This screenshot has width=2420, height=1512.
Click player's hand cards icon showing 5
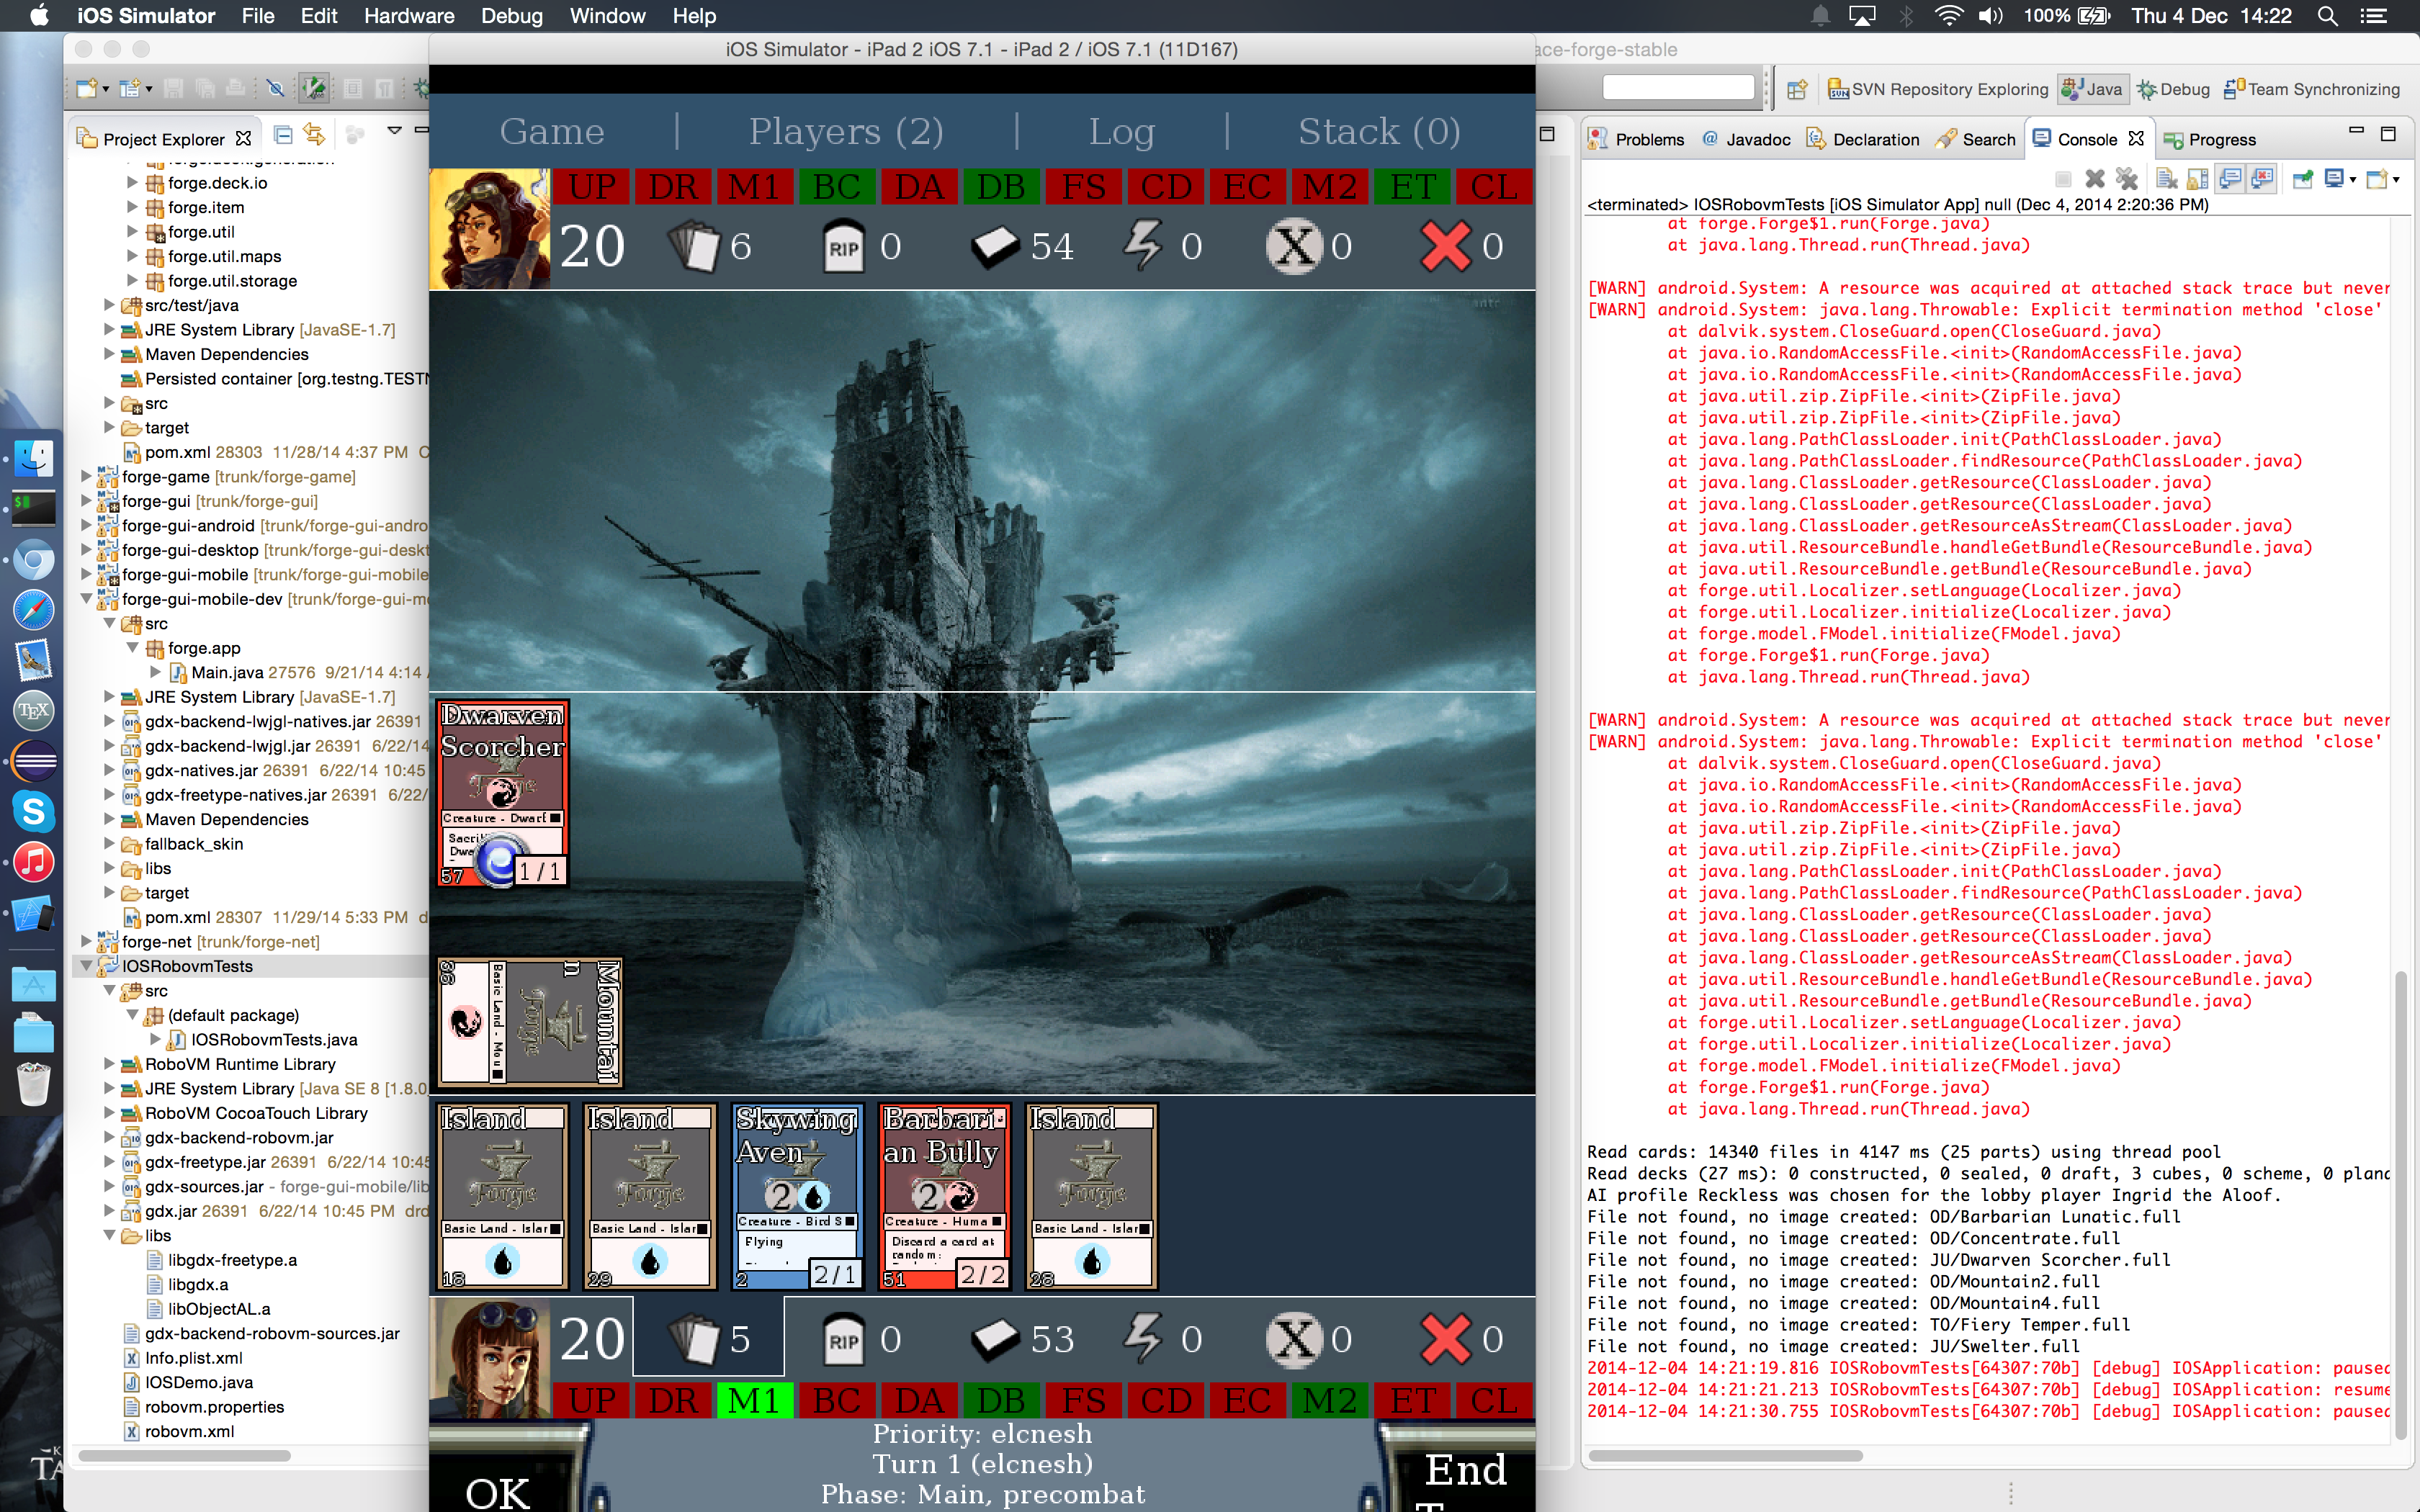(x=693, y=1339)
